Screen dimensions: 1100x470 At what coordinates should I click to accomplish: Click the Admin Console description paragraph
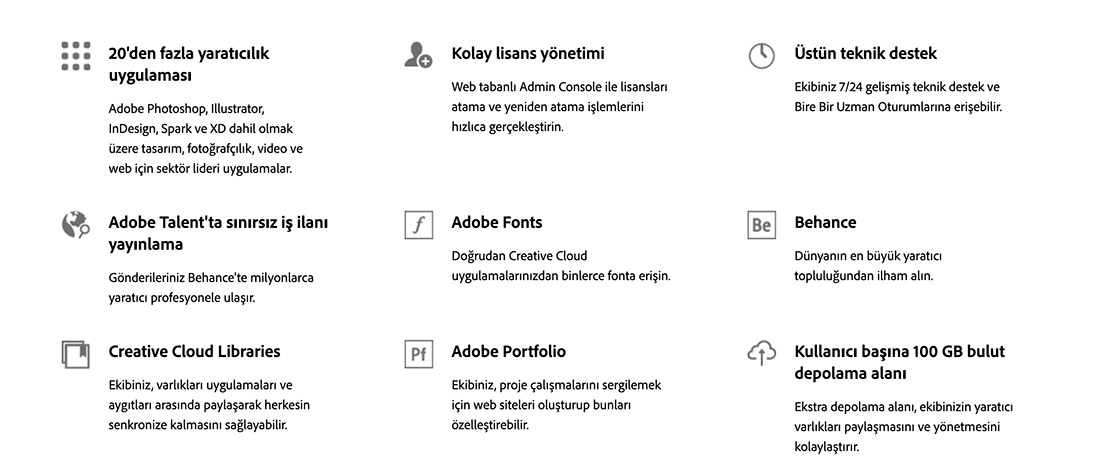pos(559,107)
